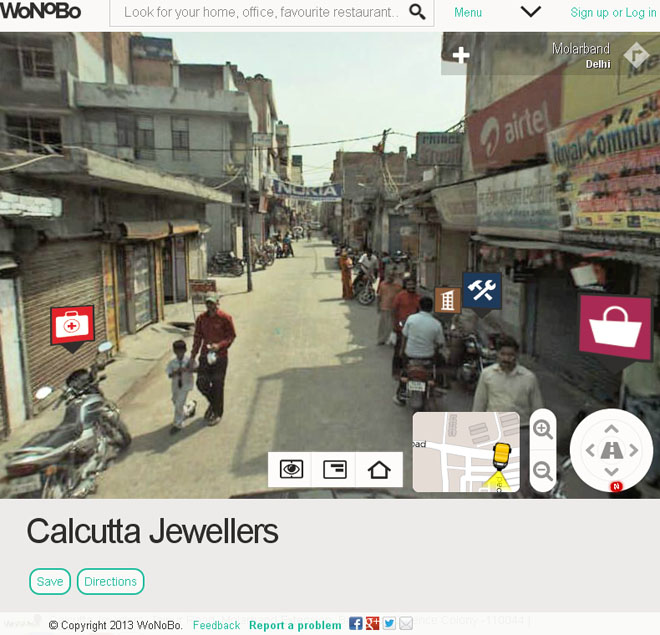Click the tools and hammer map marker
The width and height of the screenshot is (660, 635).
tap(482, 291)
